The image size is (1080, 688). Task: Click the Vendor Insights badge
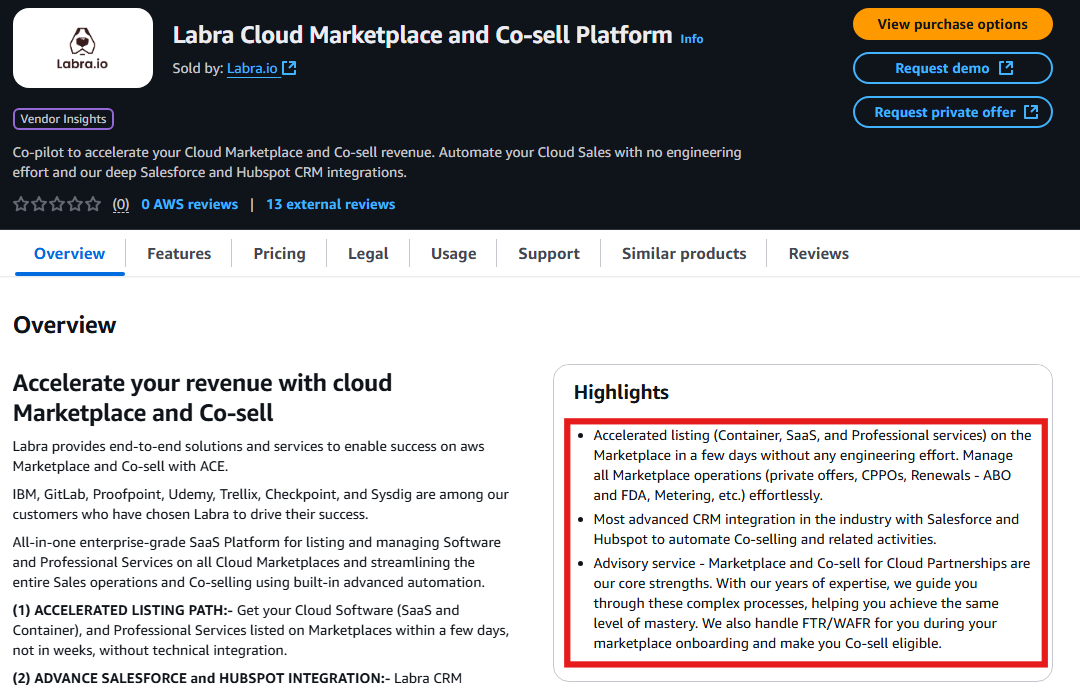tap(63, 119)
